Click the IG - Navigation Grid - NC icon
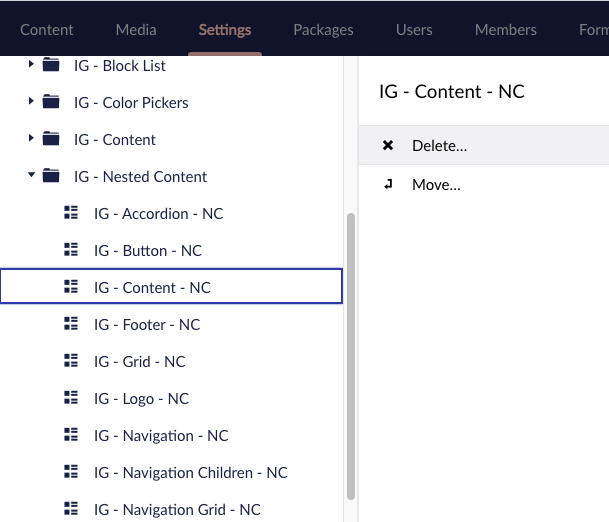The width and height of the screenshot is (609, 522). coord(71,508)
